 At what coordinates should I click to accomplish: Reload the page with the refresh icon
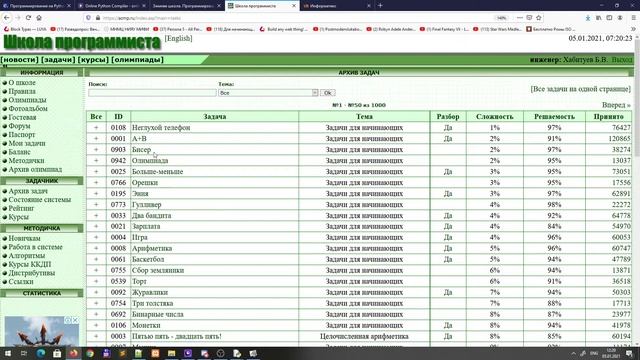[x=28, y=18]
